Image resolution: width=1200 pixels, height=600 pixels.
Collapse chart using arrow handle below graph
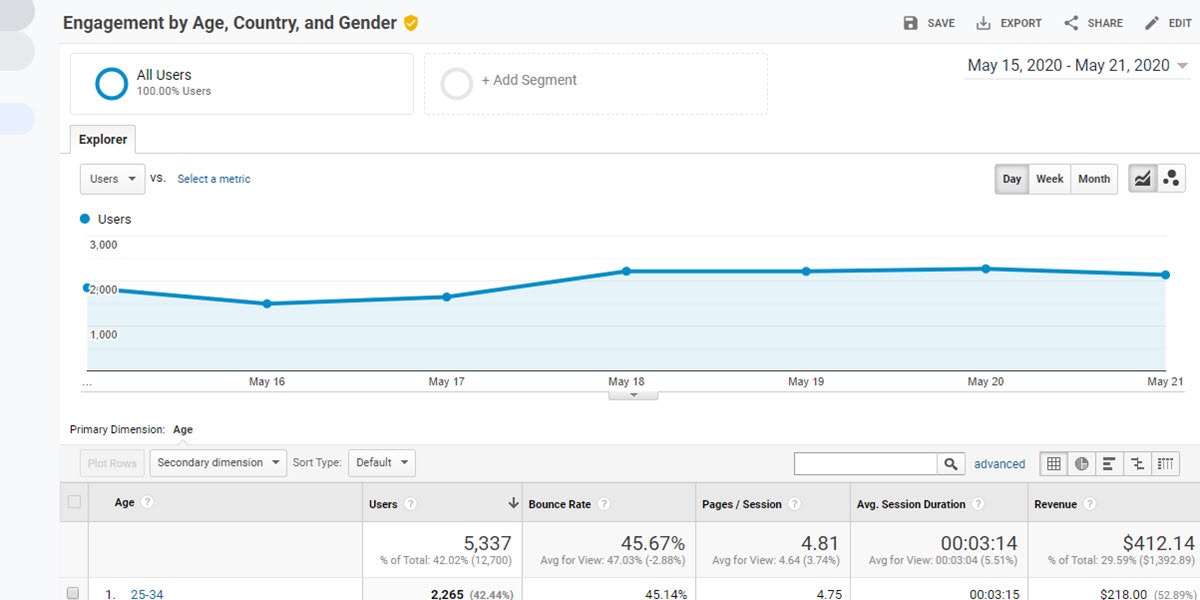[633, 395]
